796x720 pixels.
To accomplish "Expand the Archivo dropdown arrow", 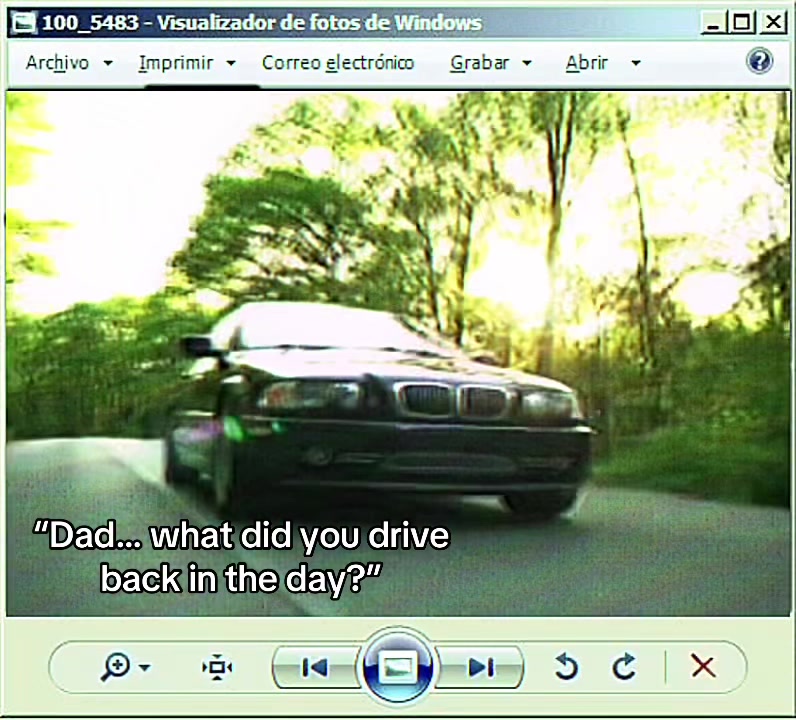I will [x=108, y=63].
